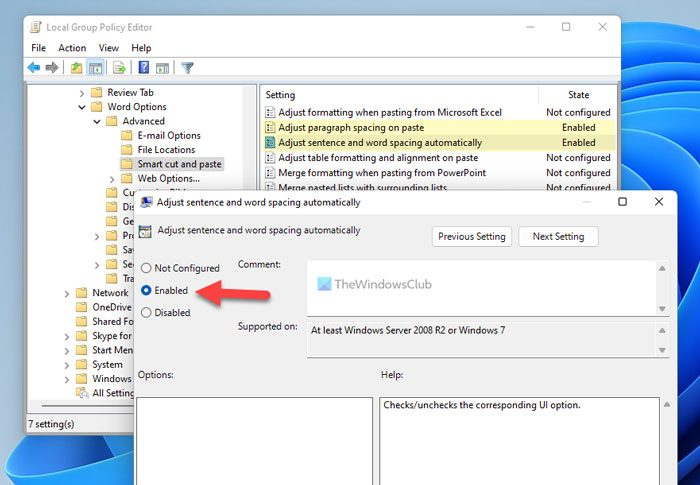Expand the System tree node

click(67, 365)
